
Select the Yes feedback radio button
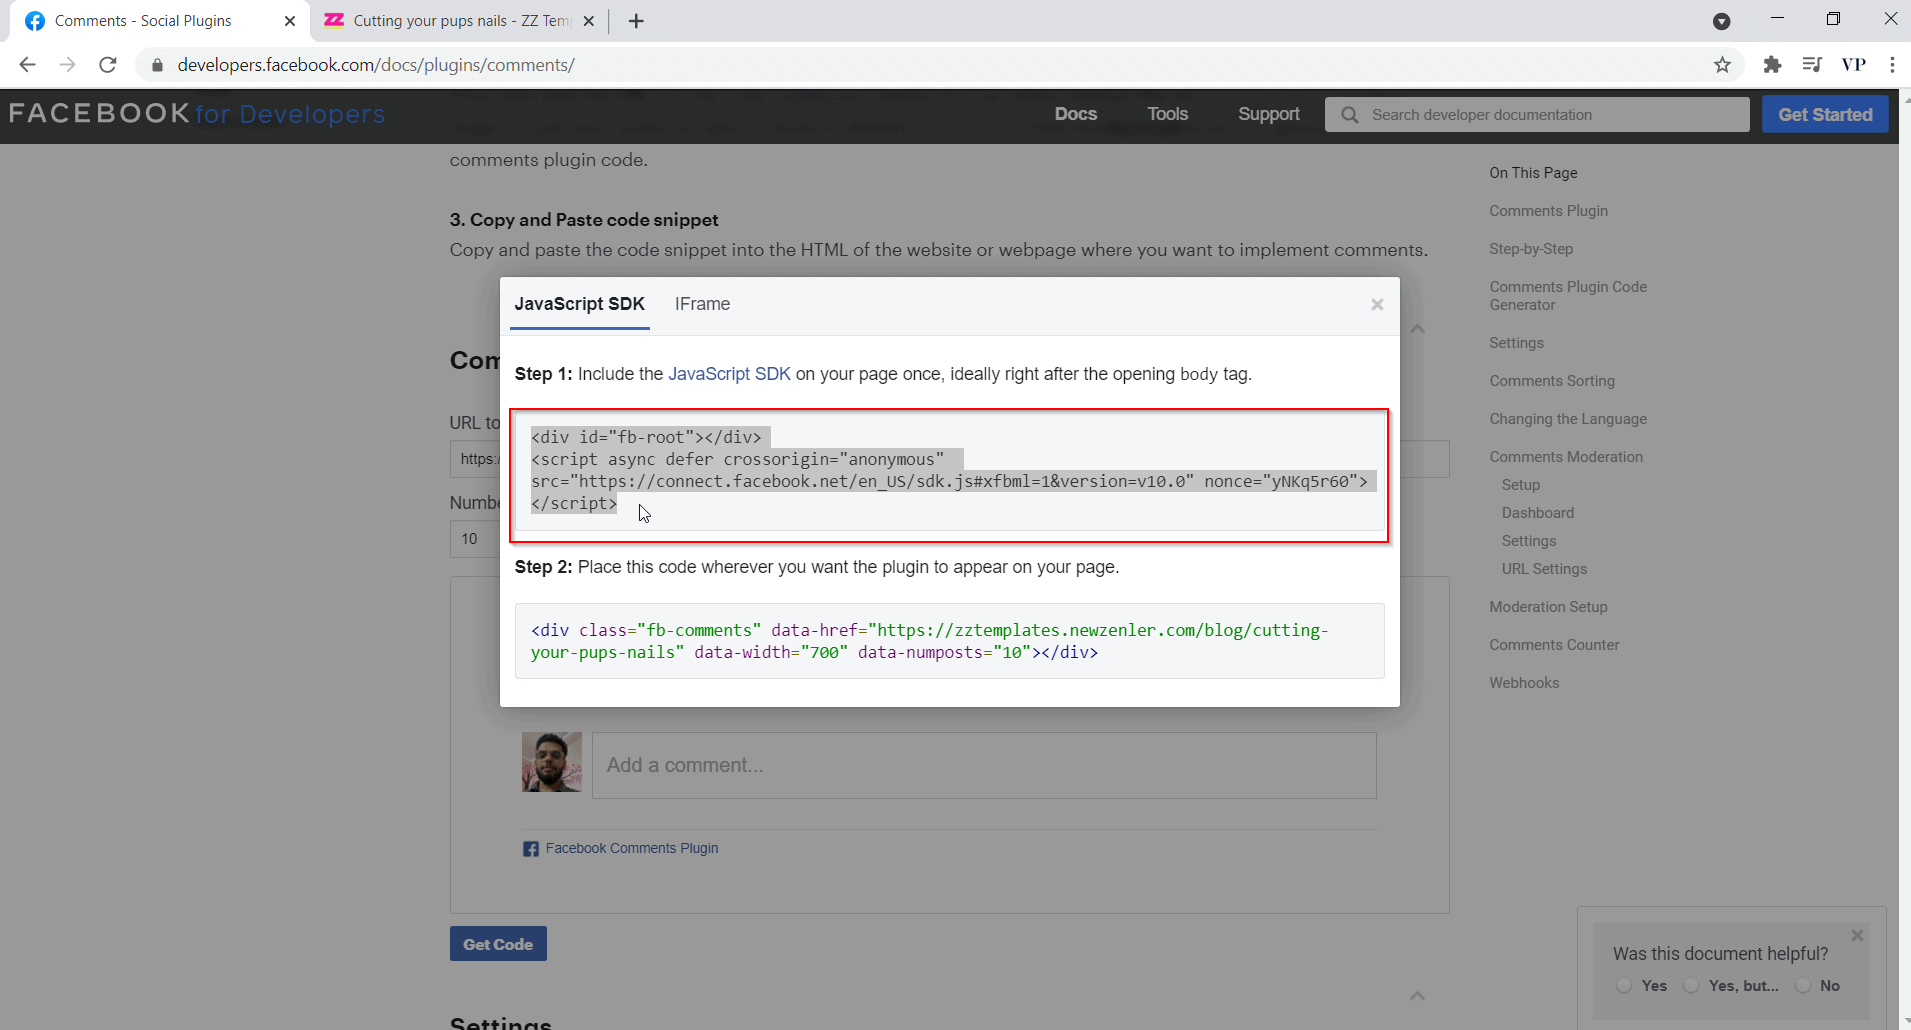click(1622, 986)
